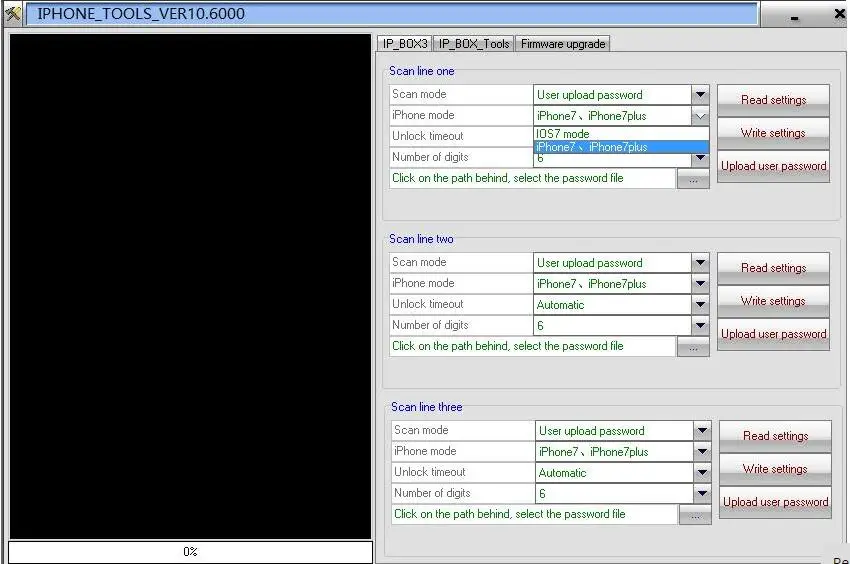
Task: Click the tools icon in title bar
Action: pos(12,12)
